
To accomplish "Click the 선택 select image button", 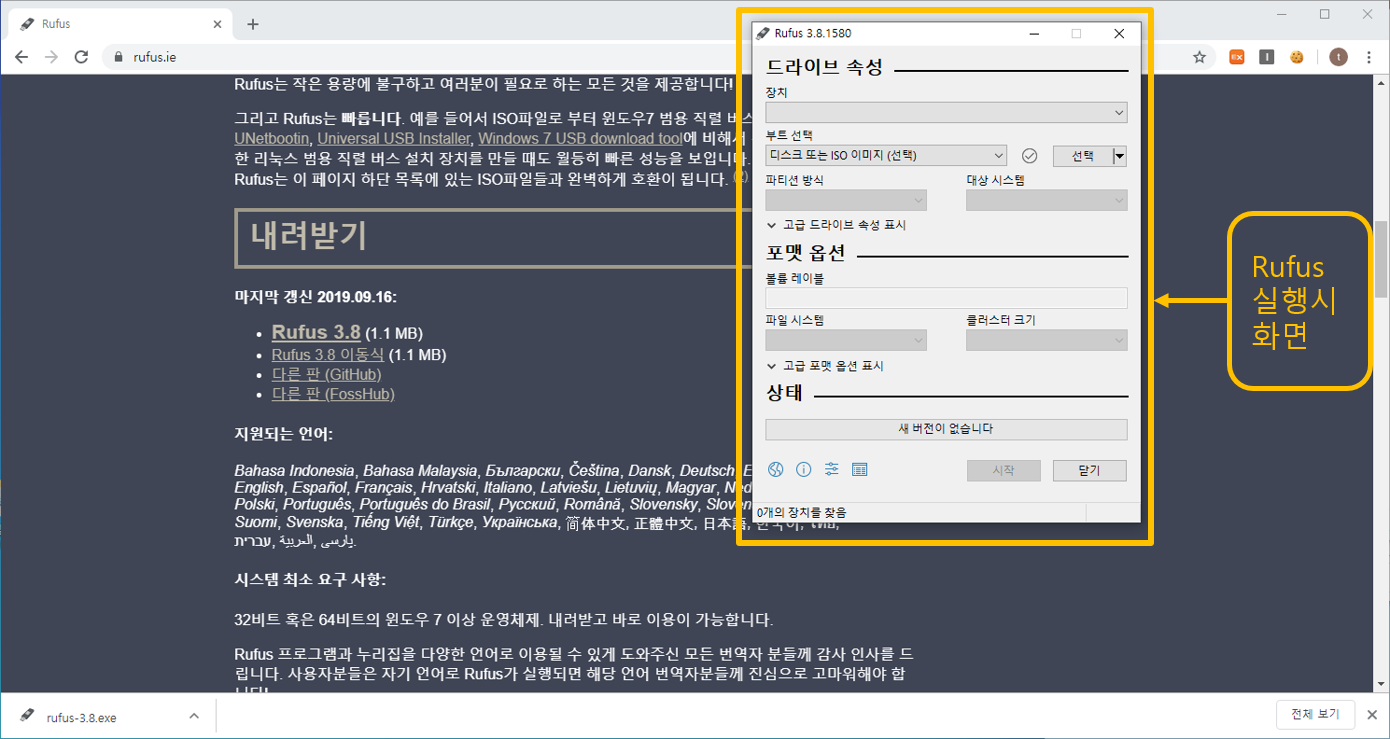I will click(x=1083, y=156).
